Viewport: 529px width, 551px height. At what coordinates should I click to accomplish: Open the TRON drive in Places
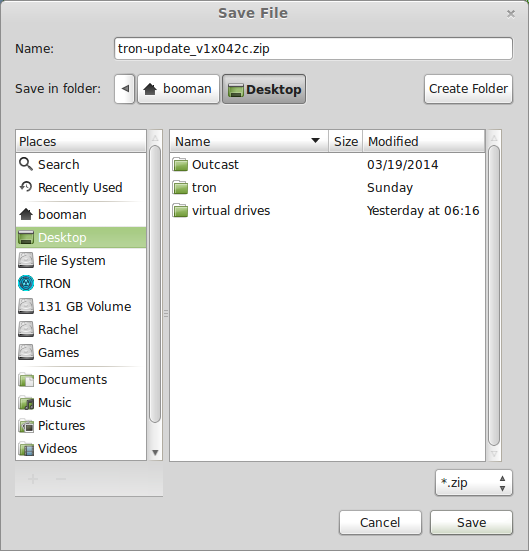tap(81, 284)
